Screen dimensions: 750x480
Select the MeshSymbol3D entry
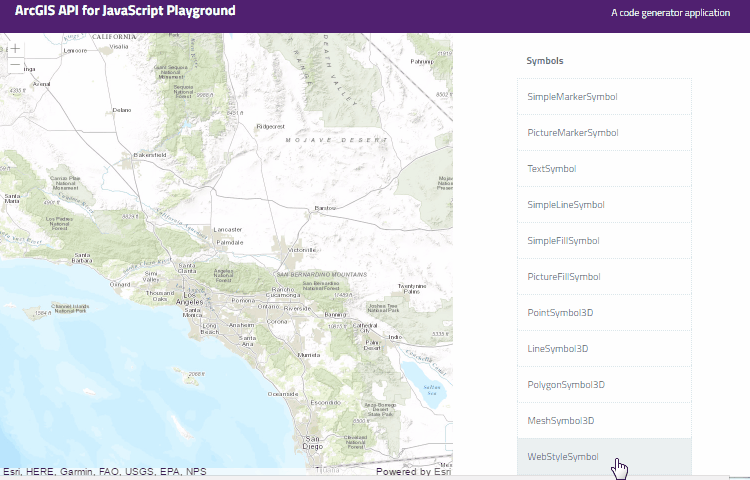point(604,421)
